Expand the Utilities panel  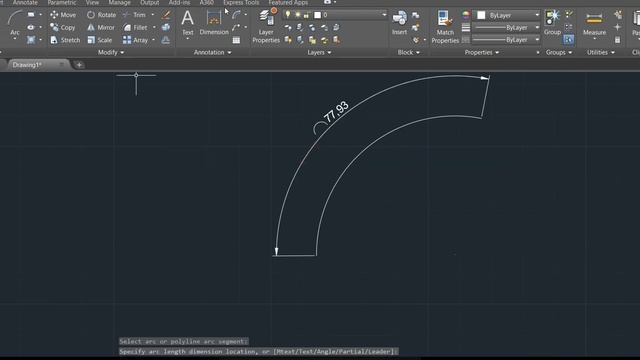tap(601, 52)
